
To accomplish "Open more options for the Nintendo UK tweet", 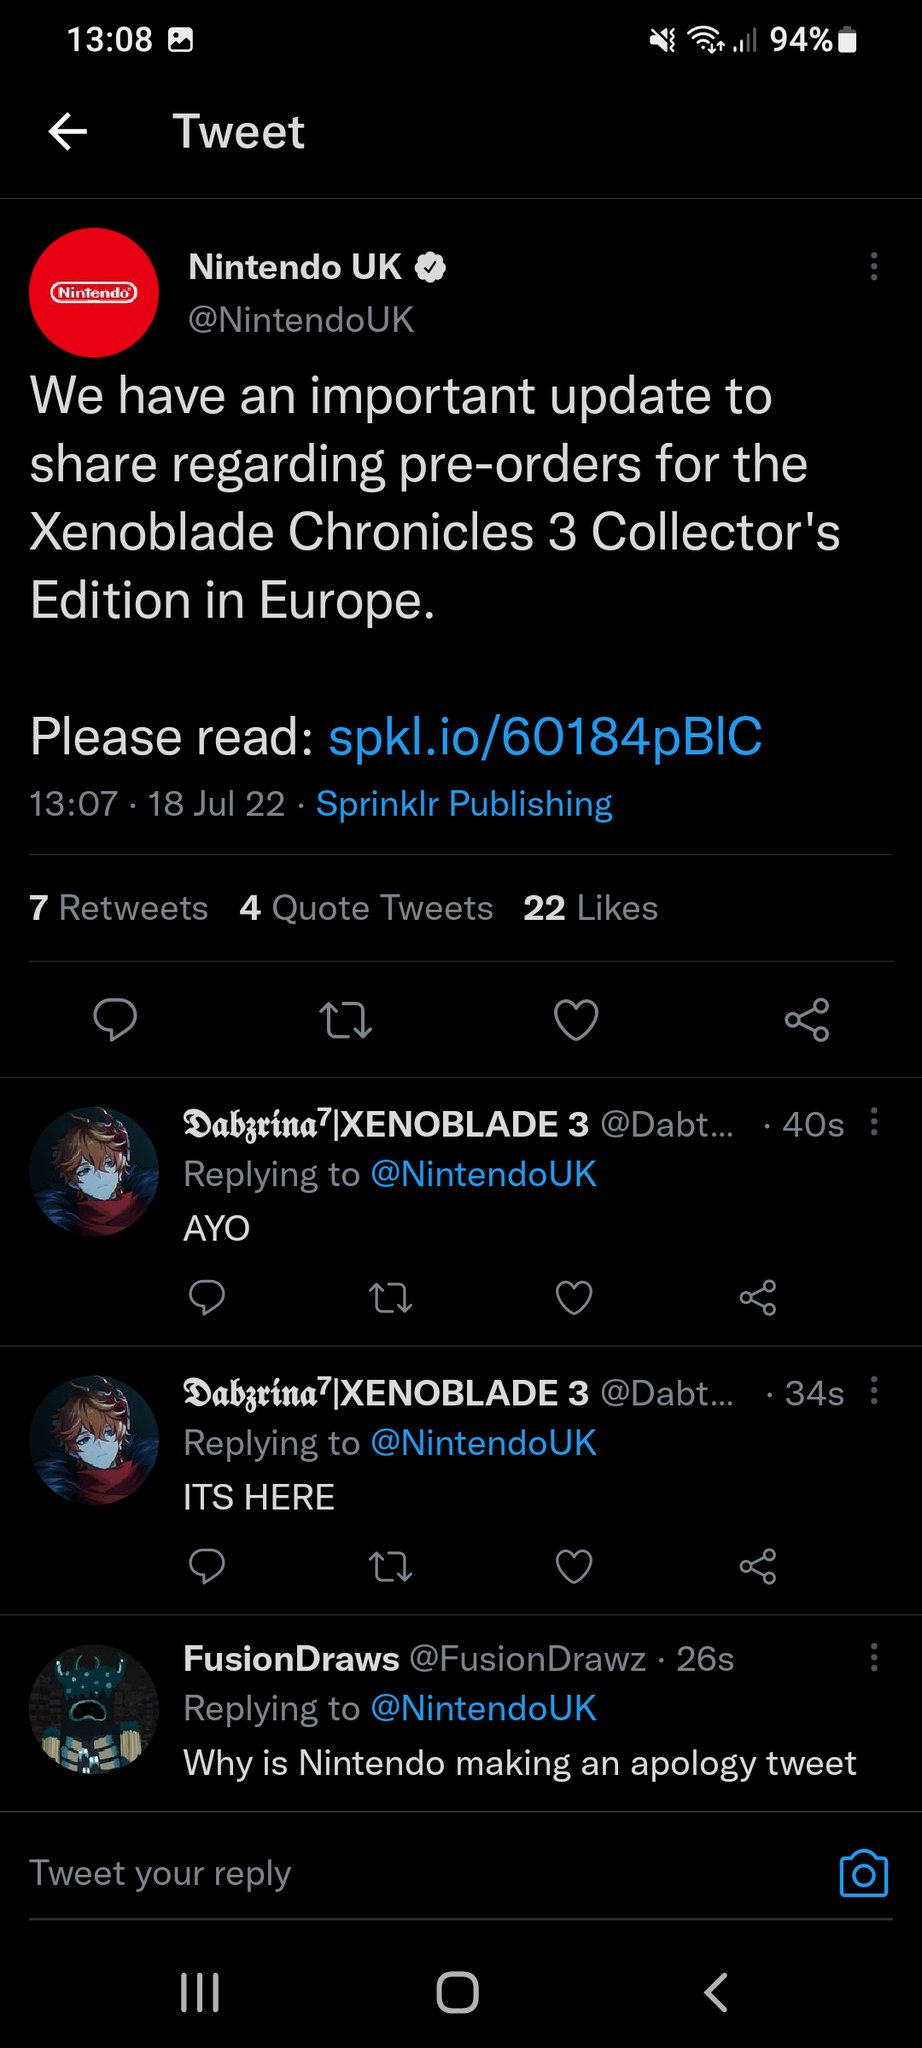I will [873, 266].
